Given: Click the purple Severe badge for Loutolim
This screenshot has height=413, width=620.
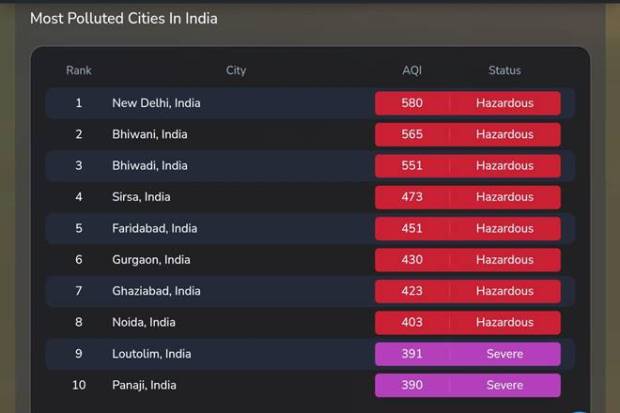Looking at the screenshot, I should 504,353.
